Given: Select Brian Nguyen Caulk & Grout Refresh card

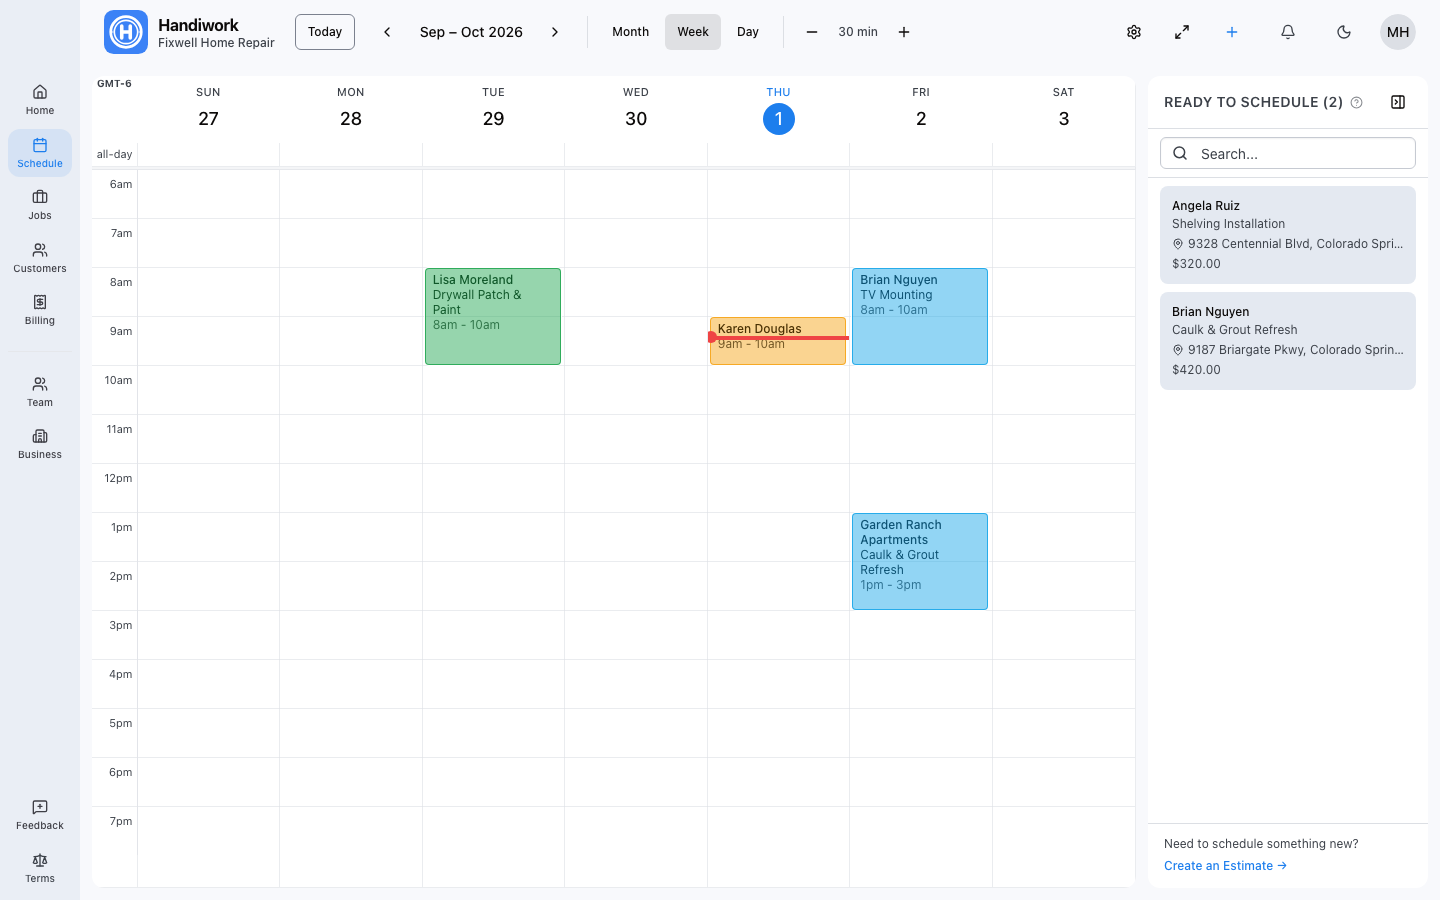Looking at the screenshot, I should point(1288,341).
